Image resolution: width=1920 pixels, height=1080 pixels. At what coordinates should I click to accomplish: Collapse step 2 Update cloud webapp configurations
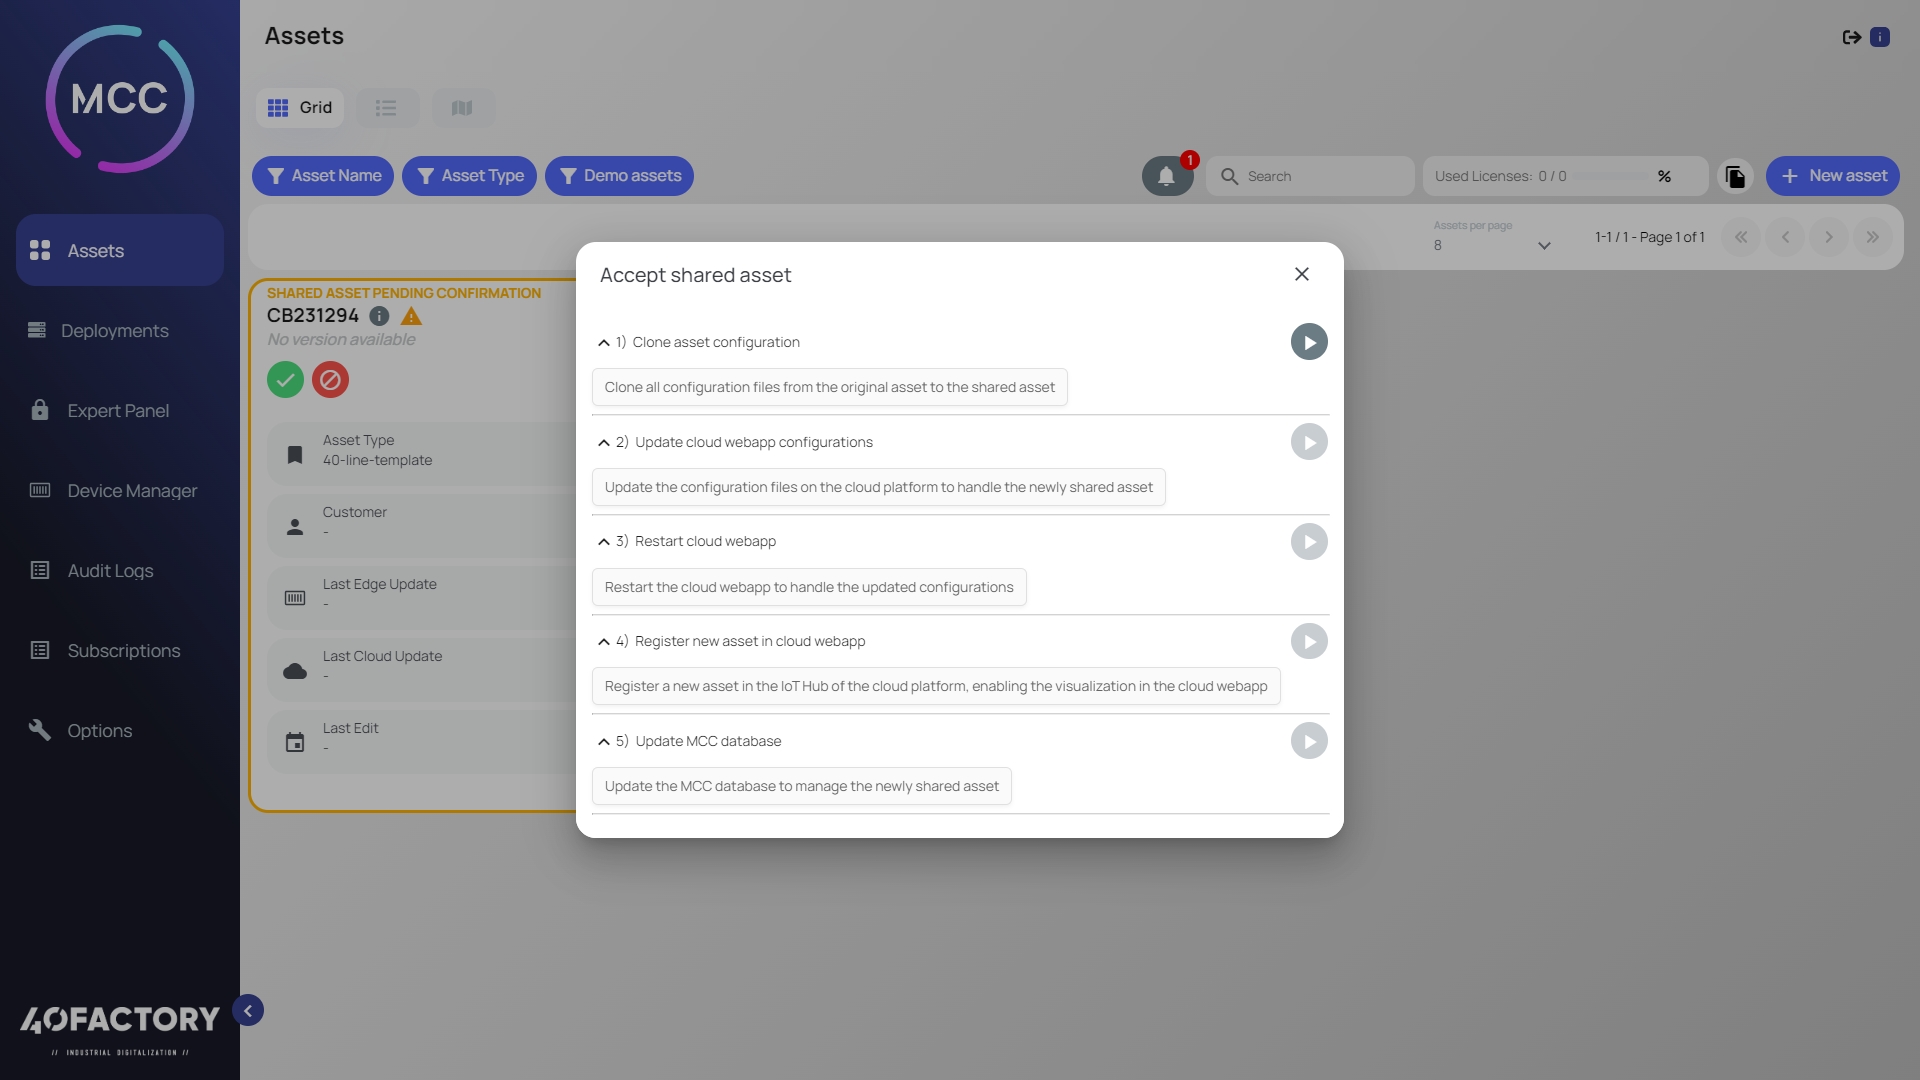(603, 443)
